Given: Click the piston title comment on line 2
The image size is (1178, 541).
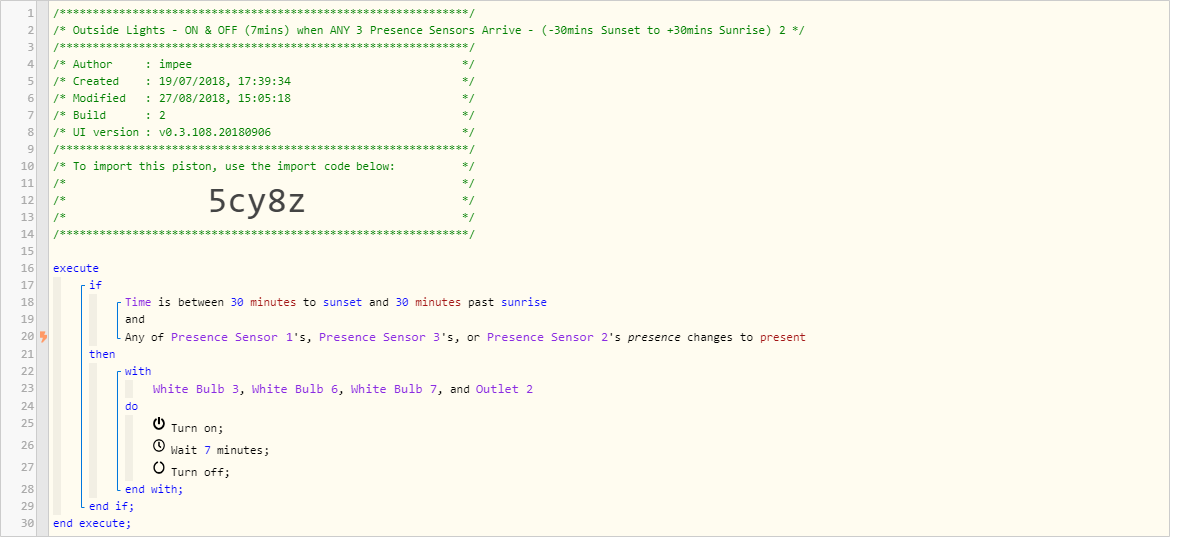Looking at the screenshot, I should click(430, 31).
